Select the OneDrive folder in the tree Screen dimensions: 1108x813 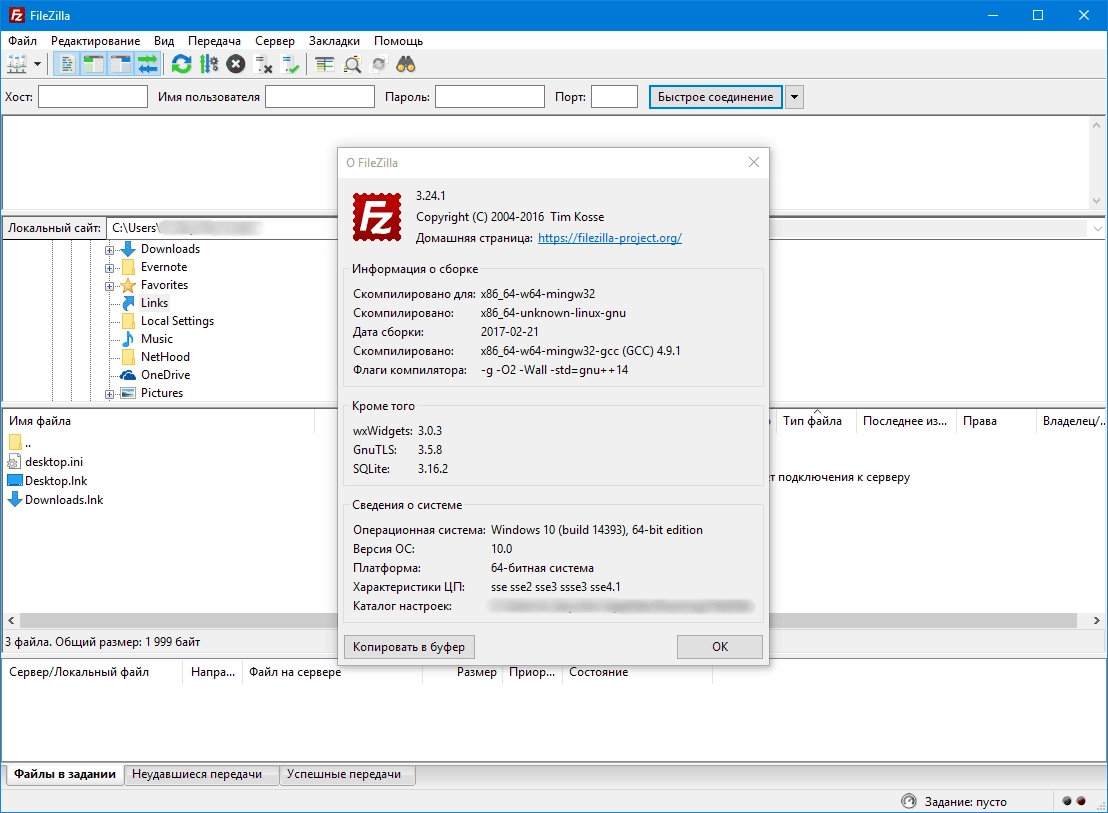pyautogui.click(x=165, y=375)
